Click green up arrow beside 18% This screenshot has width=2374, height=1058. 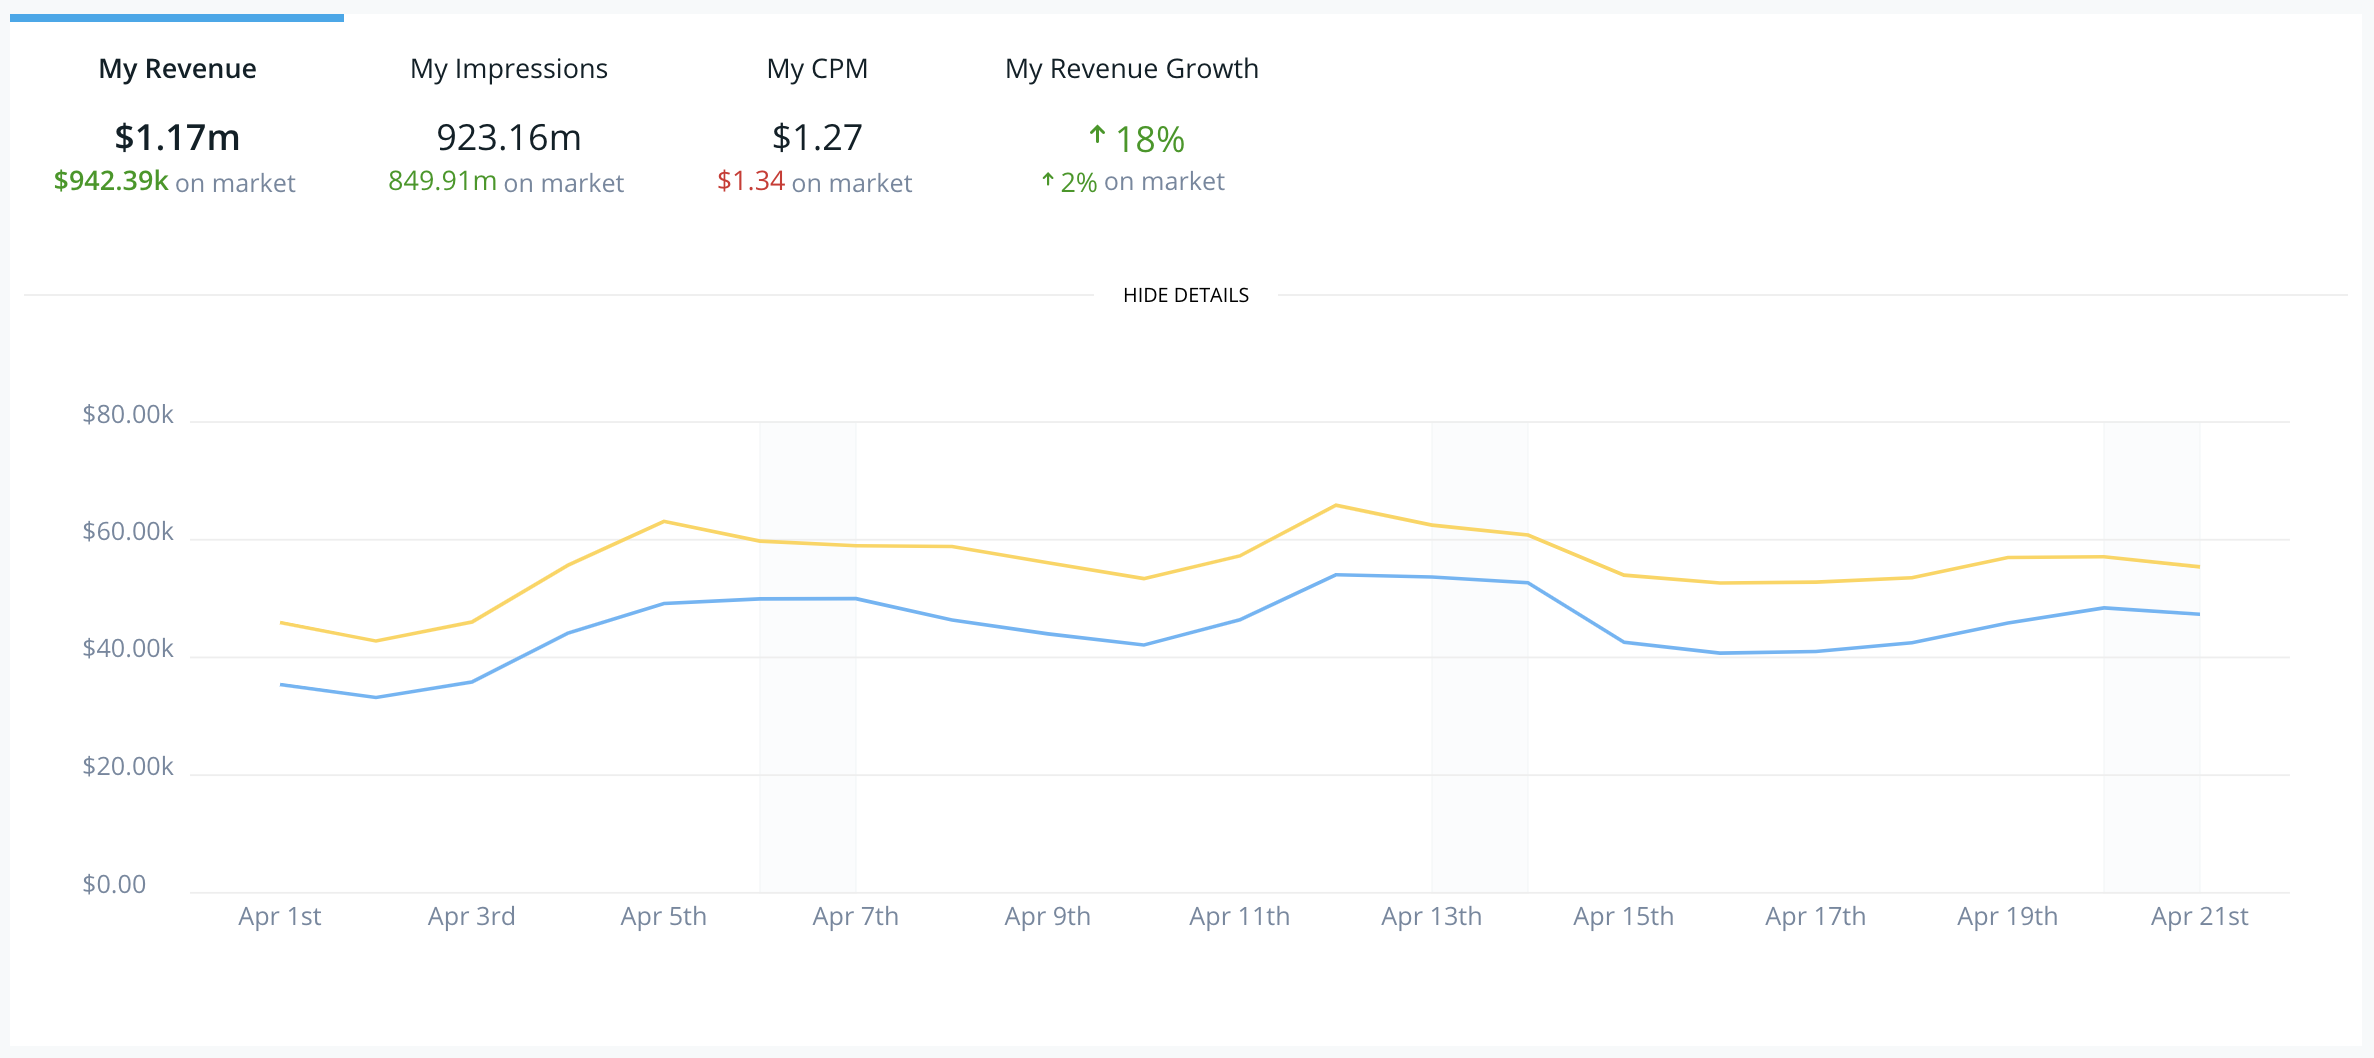coord(1097,134)
